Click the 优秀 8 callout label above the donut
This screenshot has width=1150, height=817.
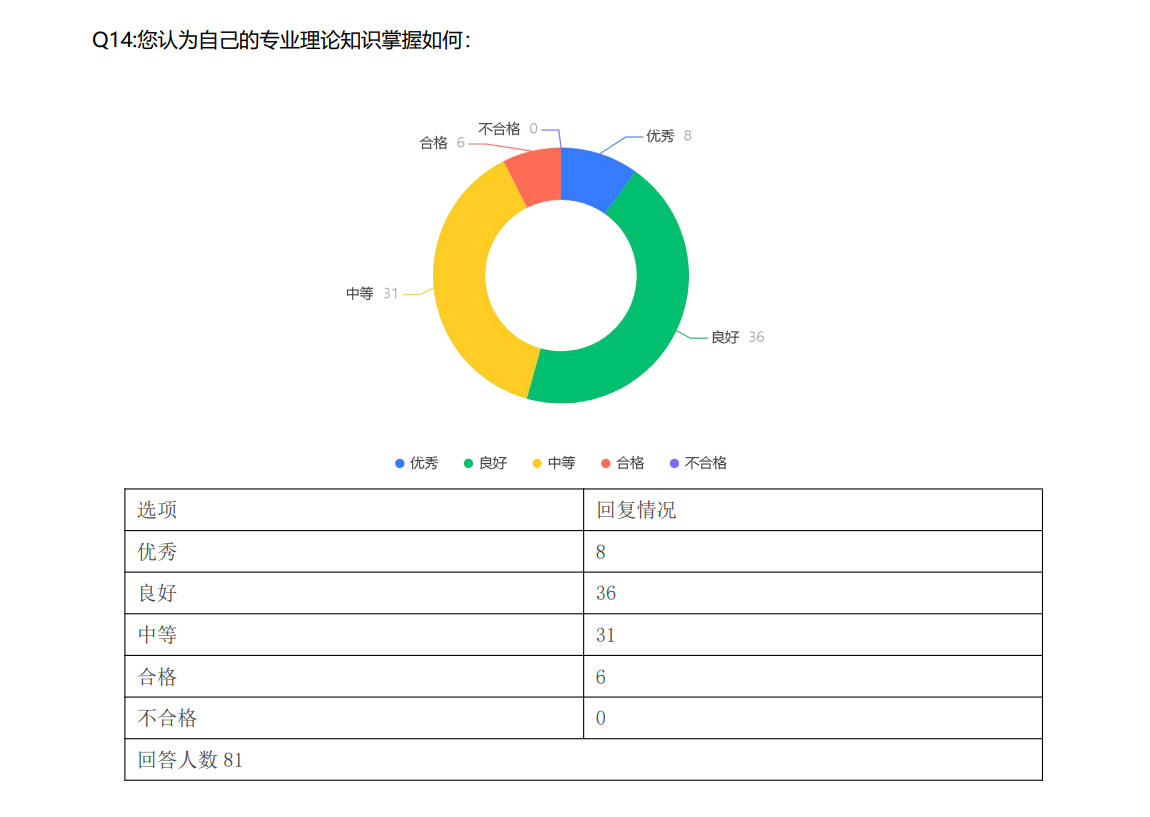pos(668,136)
